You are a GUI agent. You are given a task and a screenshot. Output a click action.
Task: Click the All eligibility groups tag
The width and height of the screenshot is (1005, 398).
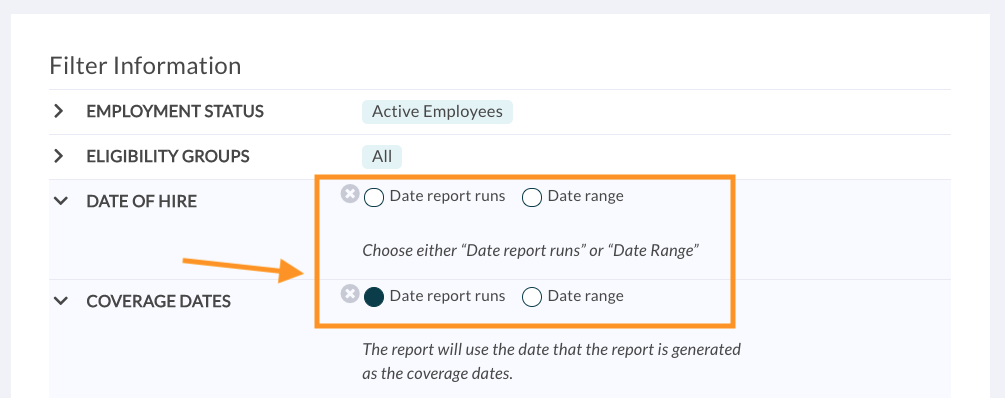click(x=382, y=156)
